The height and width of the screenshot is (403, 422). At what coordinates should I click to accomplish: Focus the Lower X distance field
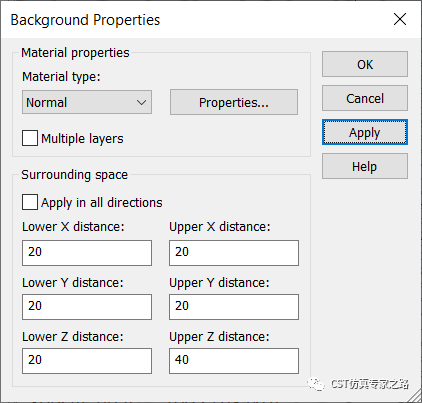click(87, 253)
